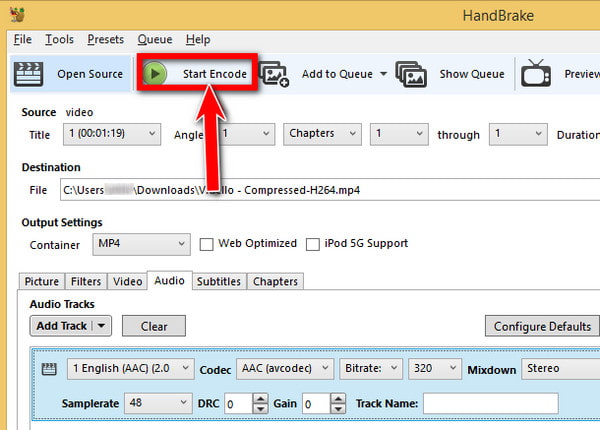Expand the Mixdown Stereo dropdown
600x430 pixels.
tap(561, 368)
